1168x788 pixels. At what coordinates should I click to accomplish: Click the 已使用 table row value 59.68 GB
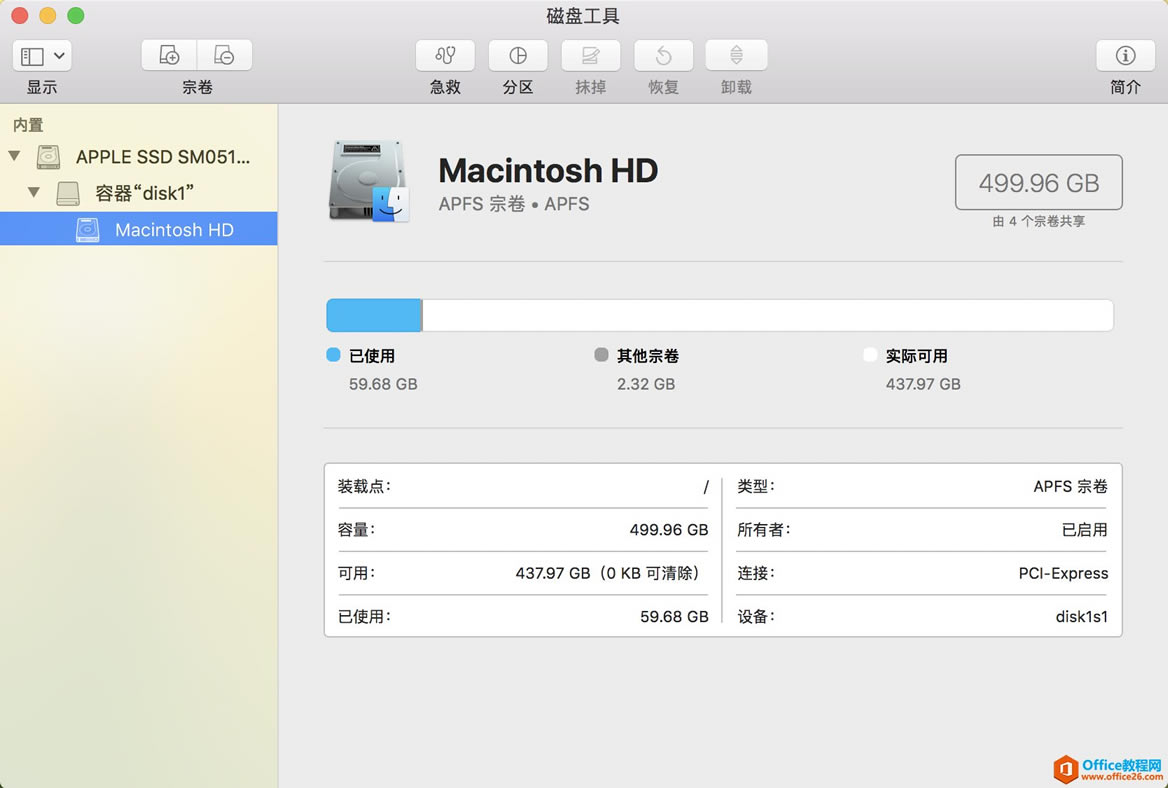click(x=674, y=617)
